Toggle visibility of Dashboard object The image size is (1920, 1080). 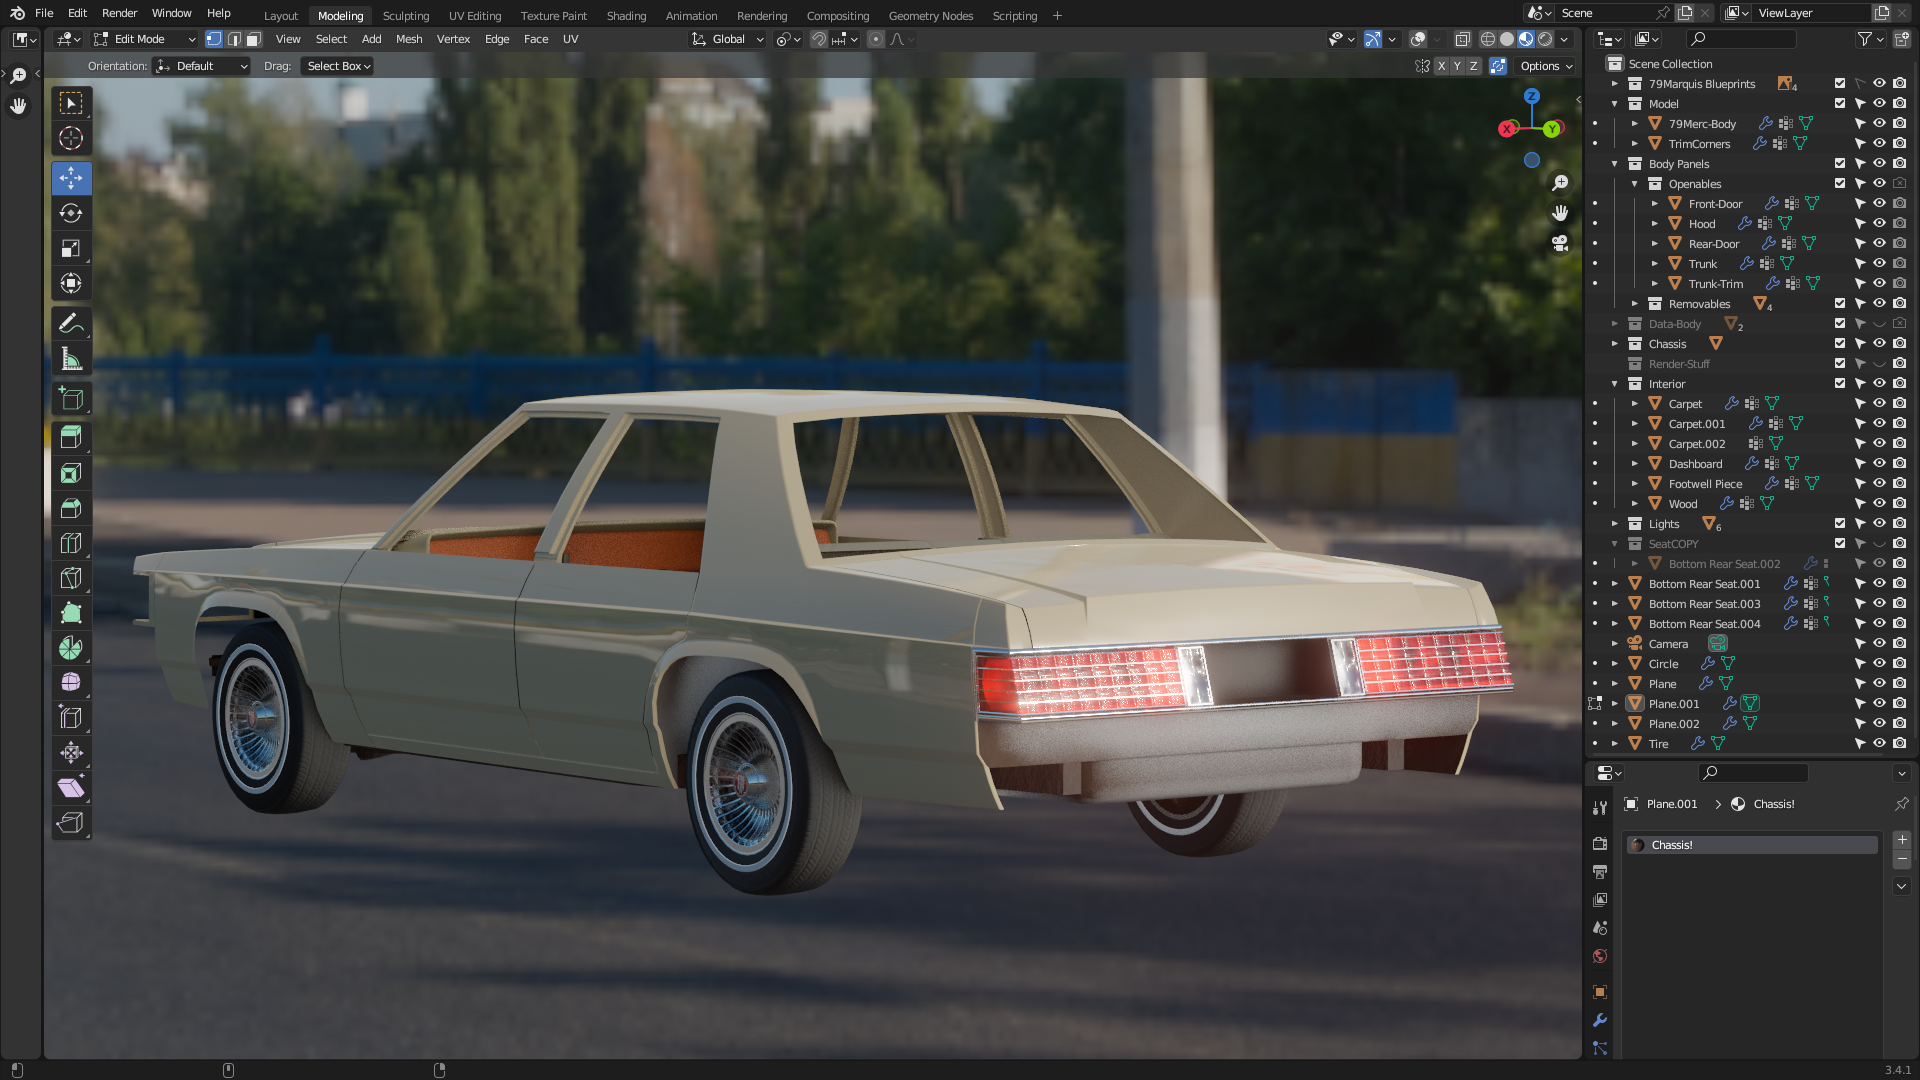click(x=1879, y=463)
